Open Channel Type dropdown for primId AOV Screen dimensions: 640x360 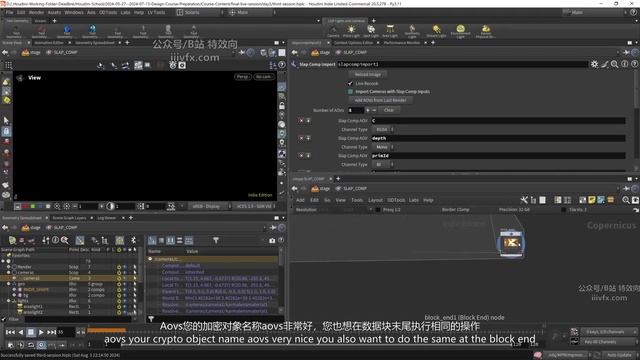pyautogui.click(x=383, y=164)
